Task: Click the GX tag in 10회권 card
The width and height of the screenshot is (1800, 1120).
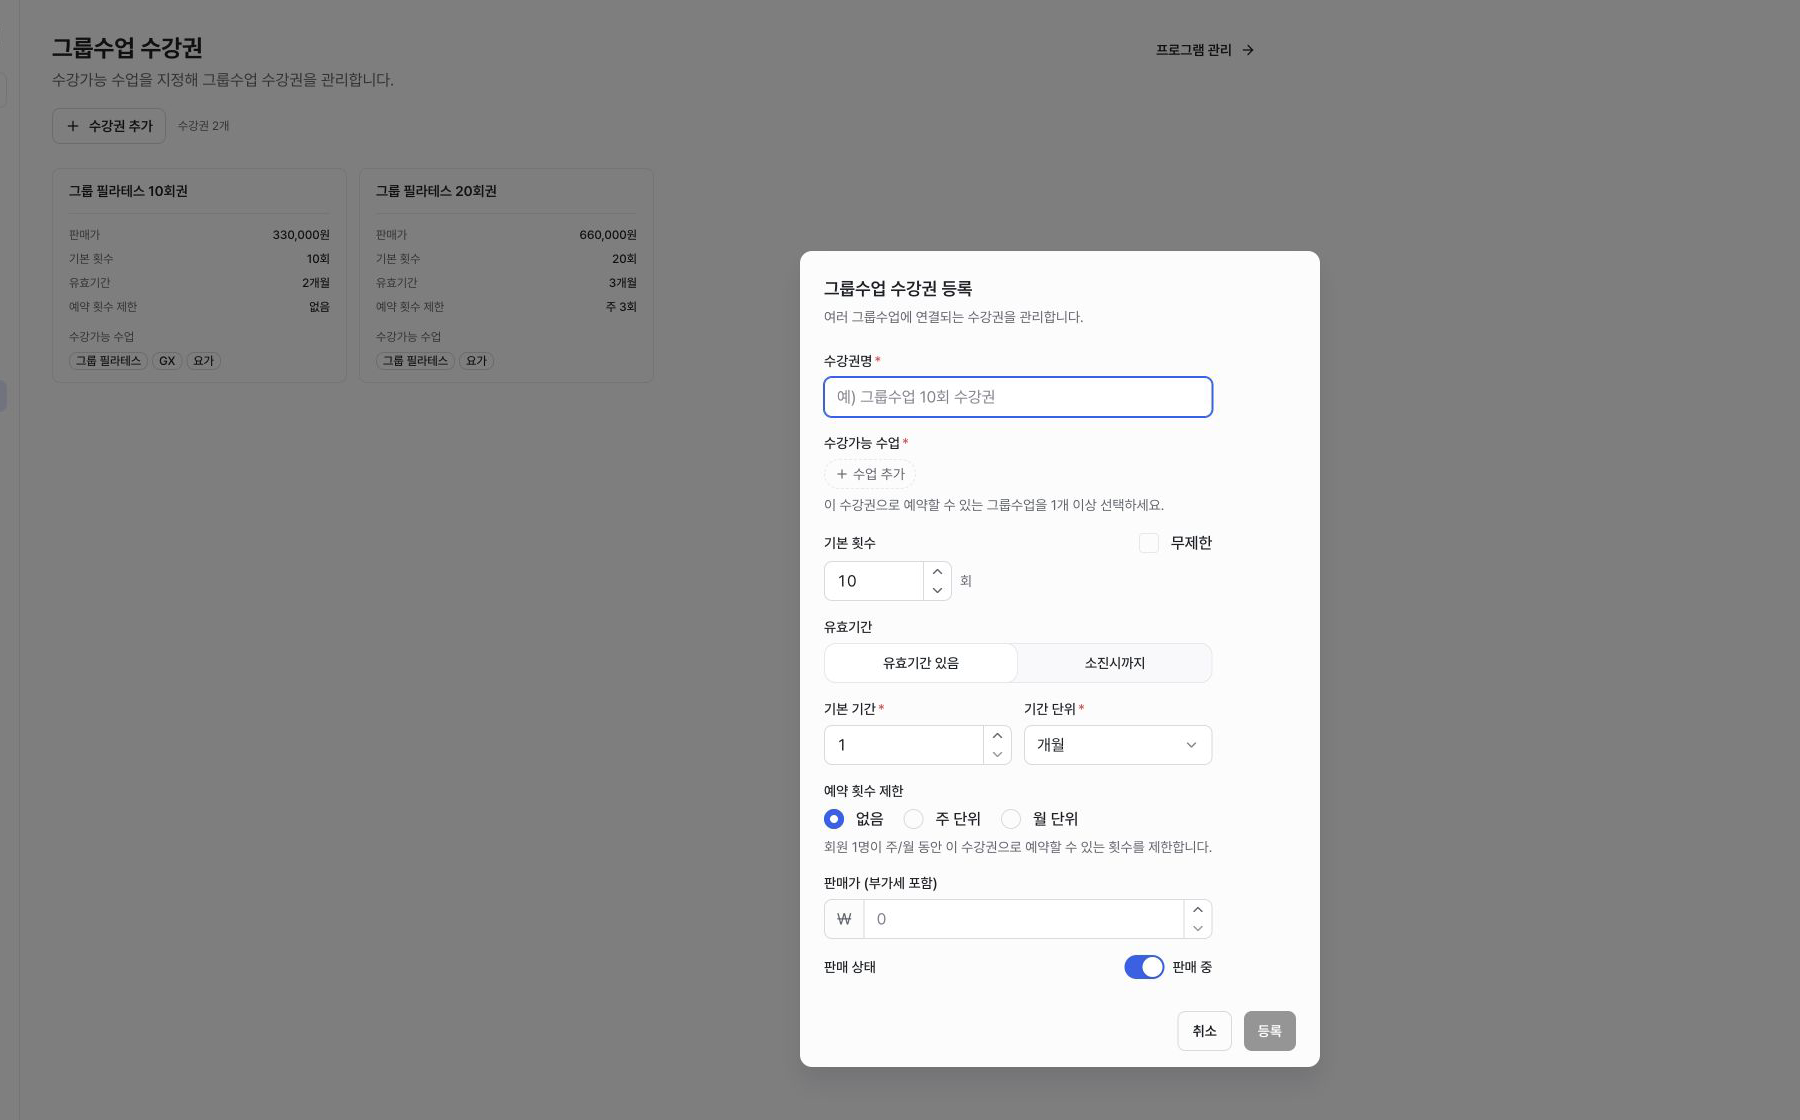Action: pyautogui.click(x=167, y=361)
